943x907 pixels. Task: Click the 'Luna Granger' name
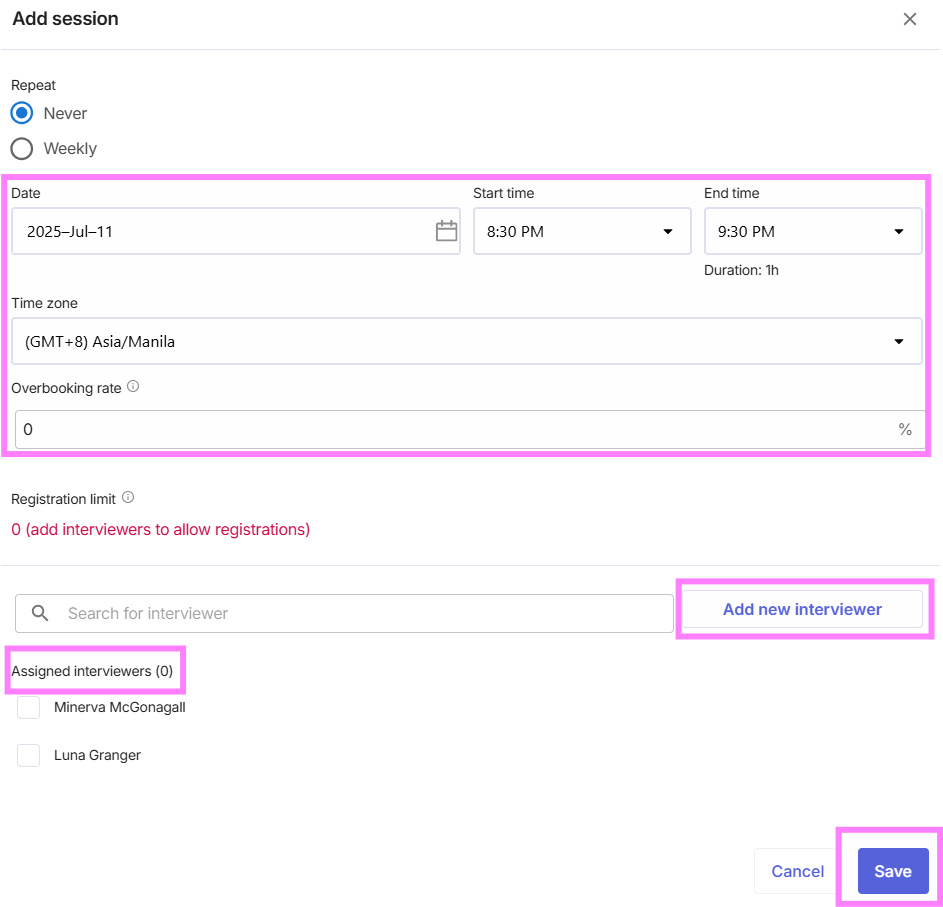97,755
